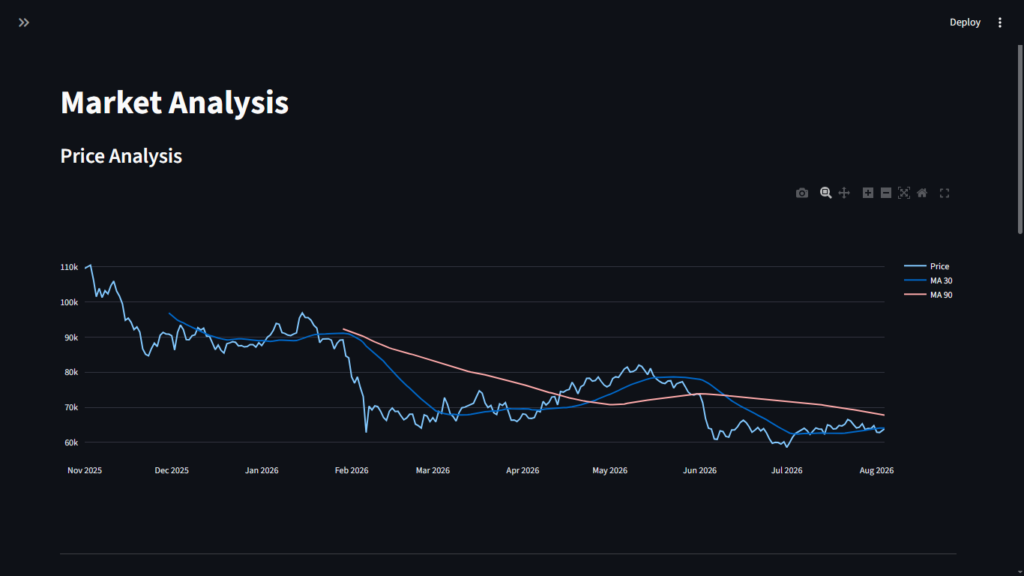
Task: Click the 70k y-axis label
Action: 71,408
